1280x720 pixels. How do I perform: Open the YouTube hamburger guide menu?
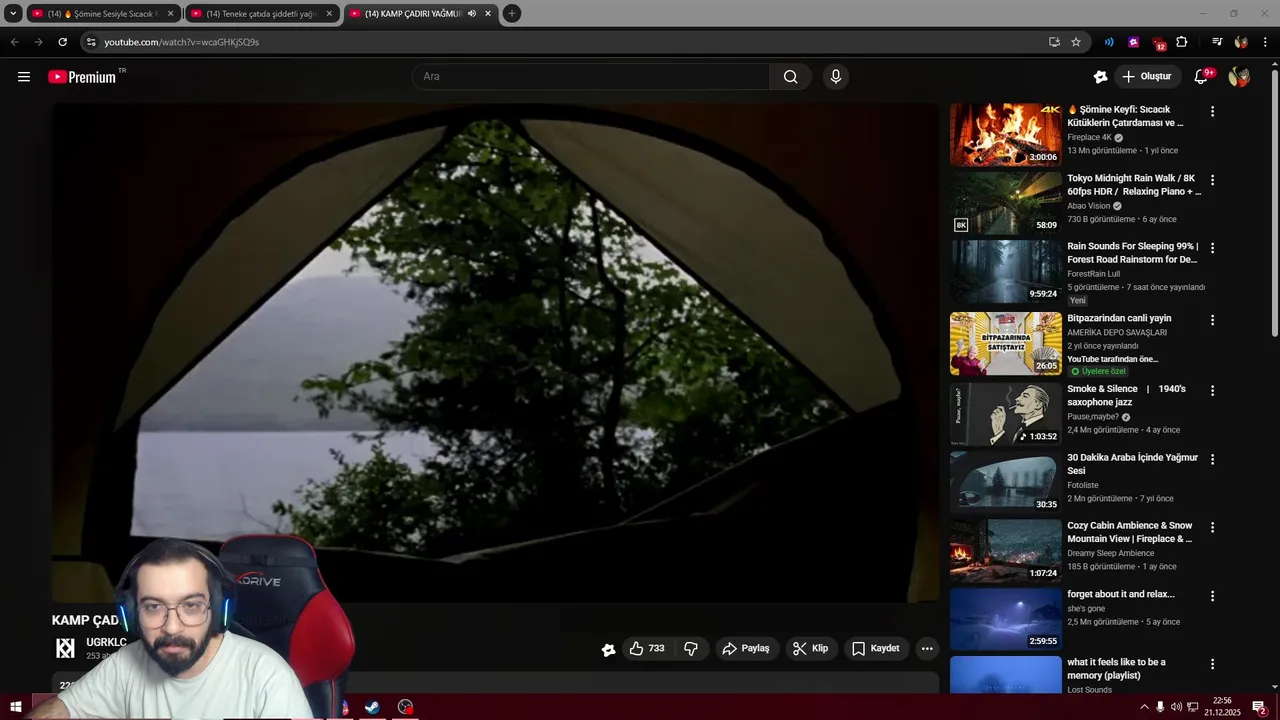point(24,77)
